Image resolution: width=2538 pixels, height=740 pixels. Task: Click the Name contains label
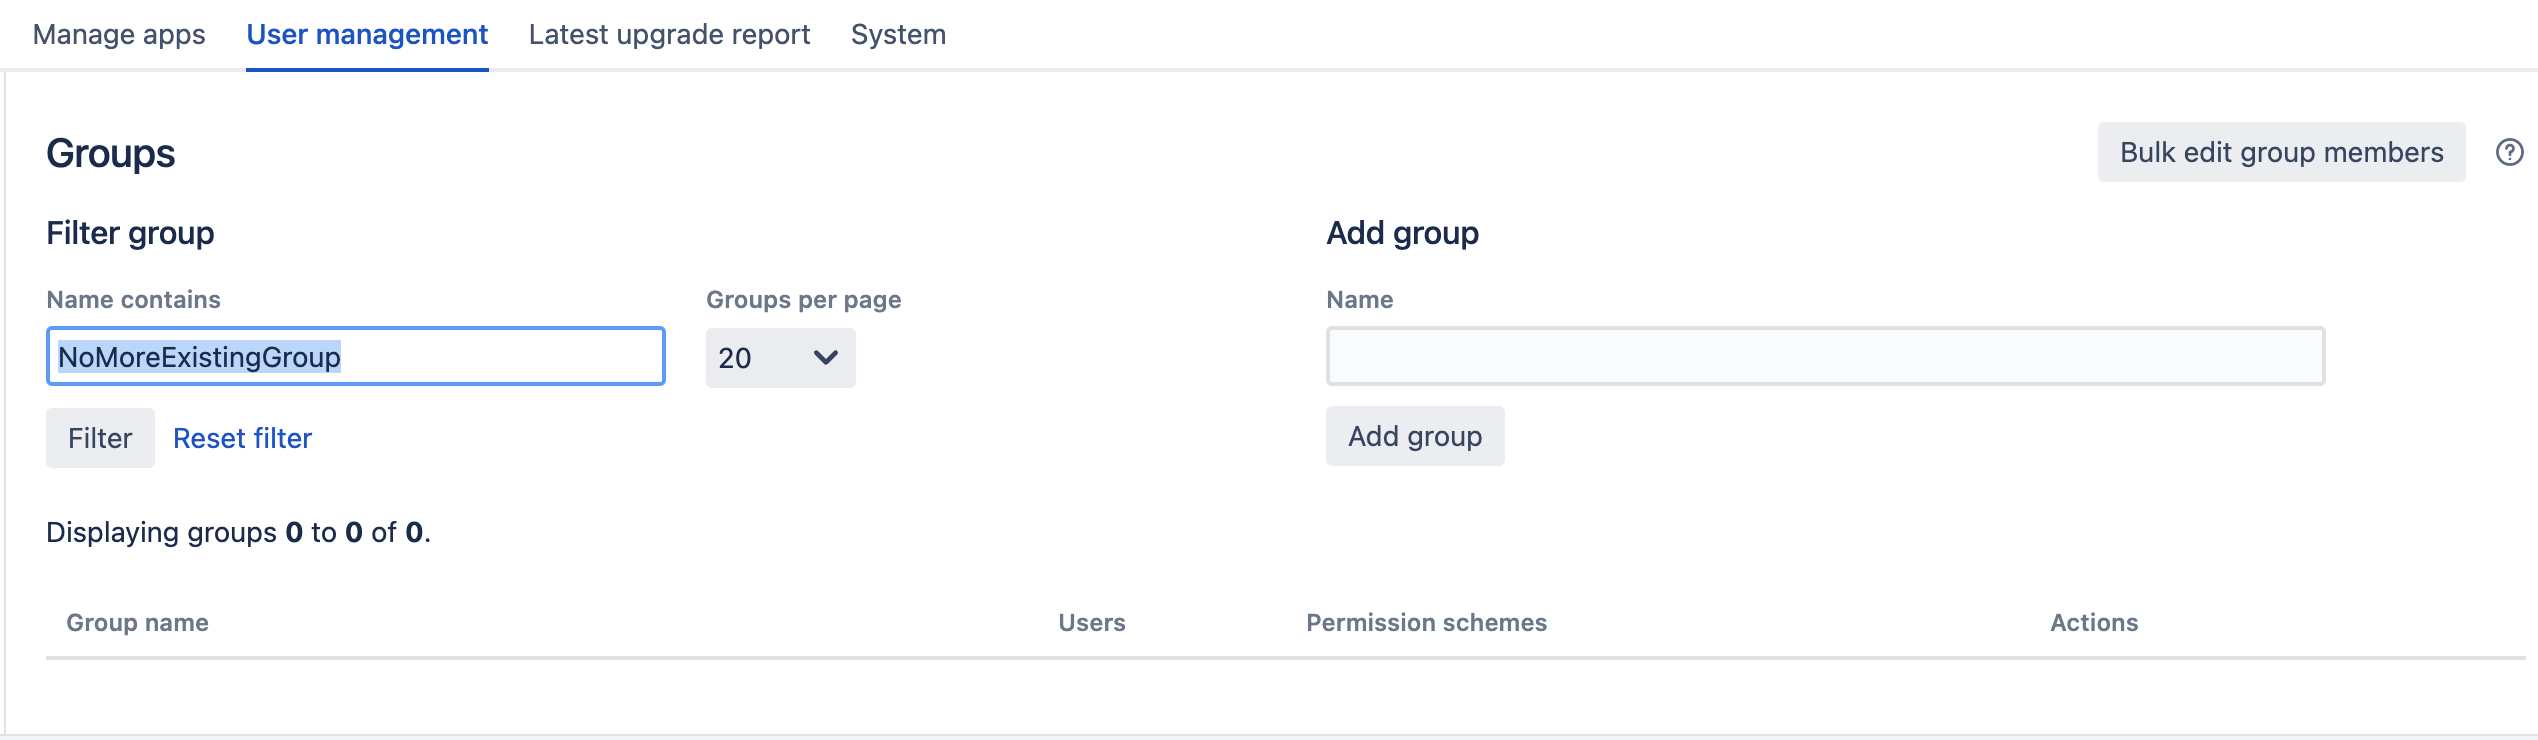pos(134,299)
